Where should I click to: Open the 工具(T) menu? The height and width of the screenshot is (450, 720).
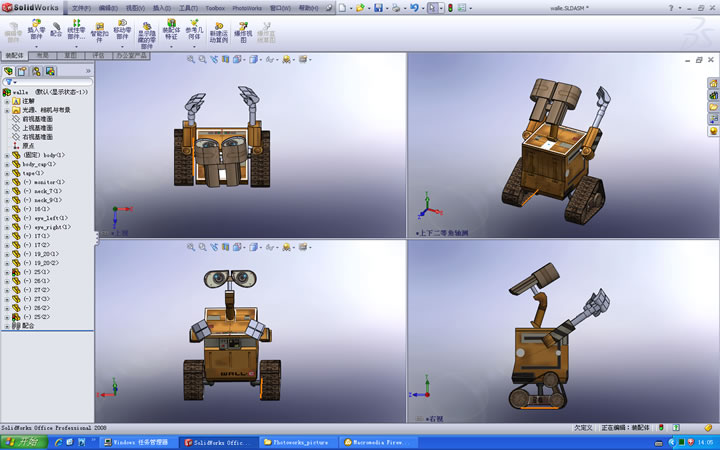(x=188, y=8)
